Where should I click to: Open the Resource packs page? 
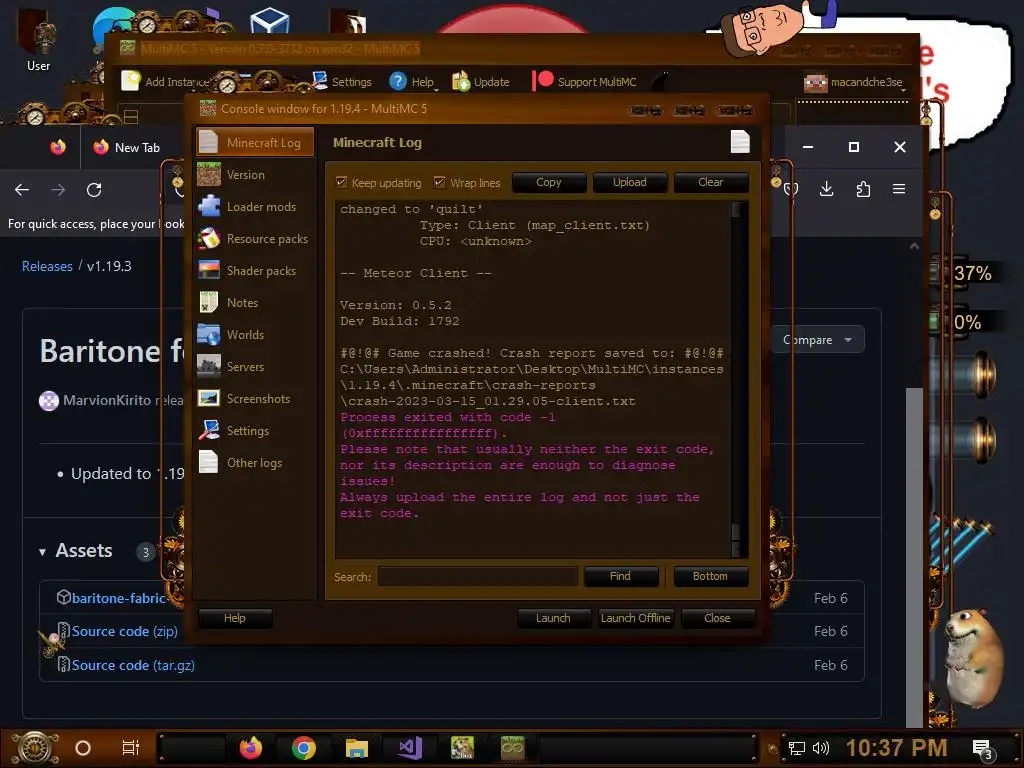[255, 238]
